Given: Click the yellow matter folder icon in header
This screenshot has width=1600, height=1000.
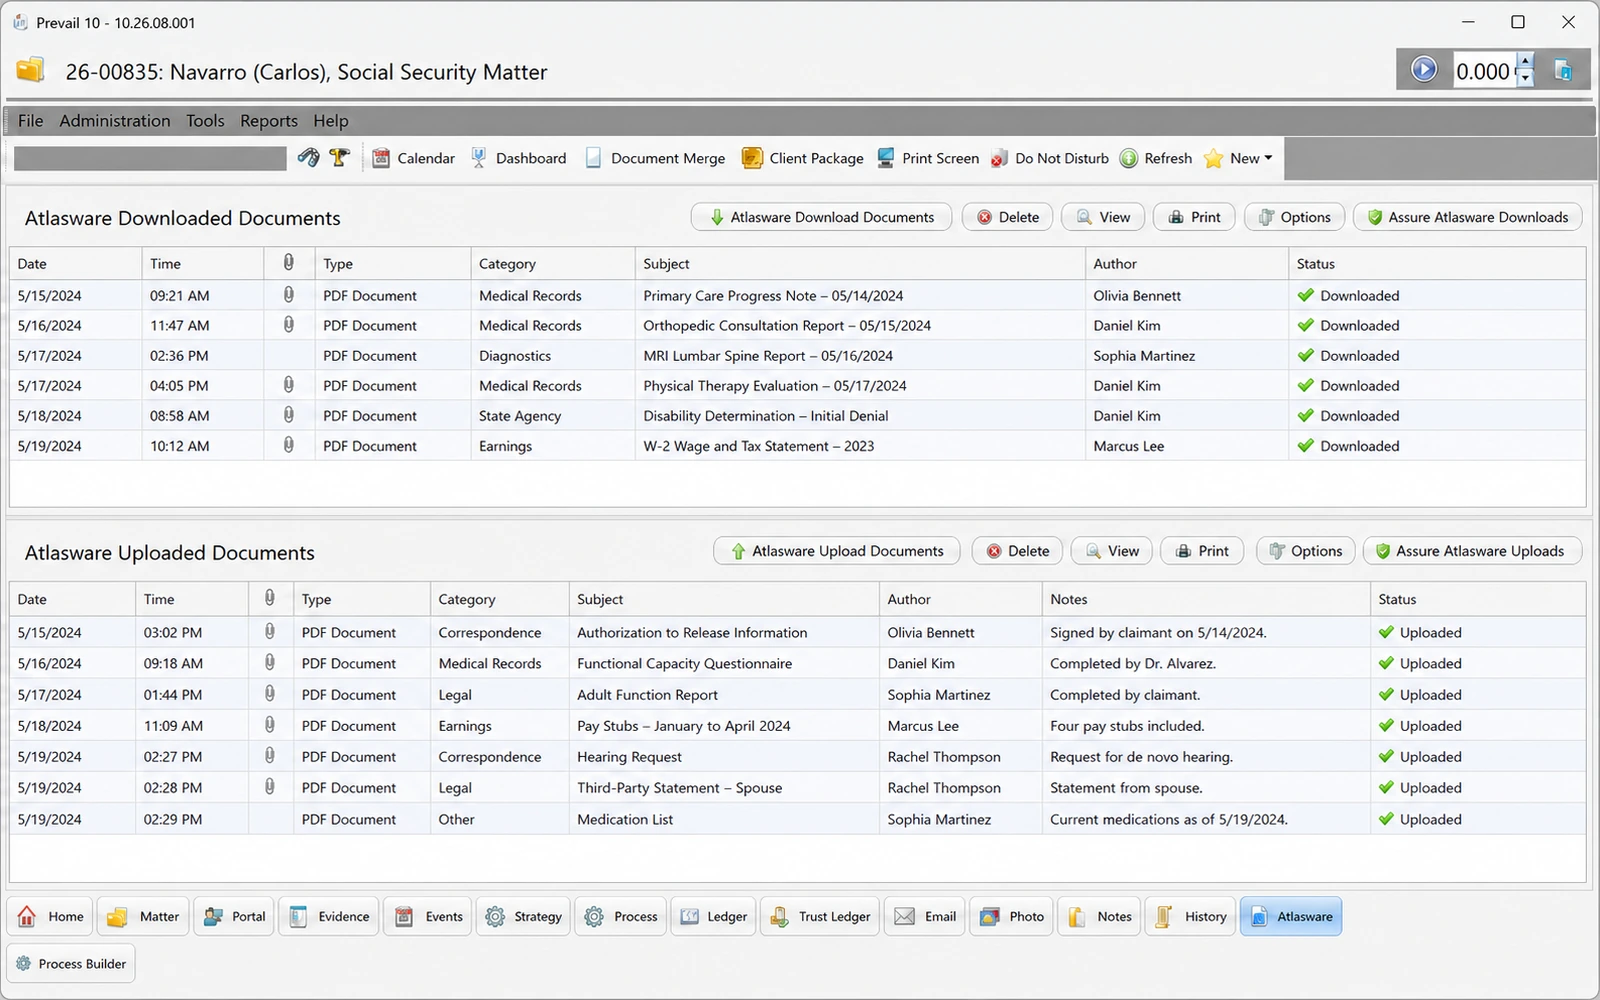Looking at the screenshot, I should [31, 70].
